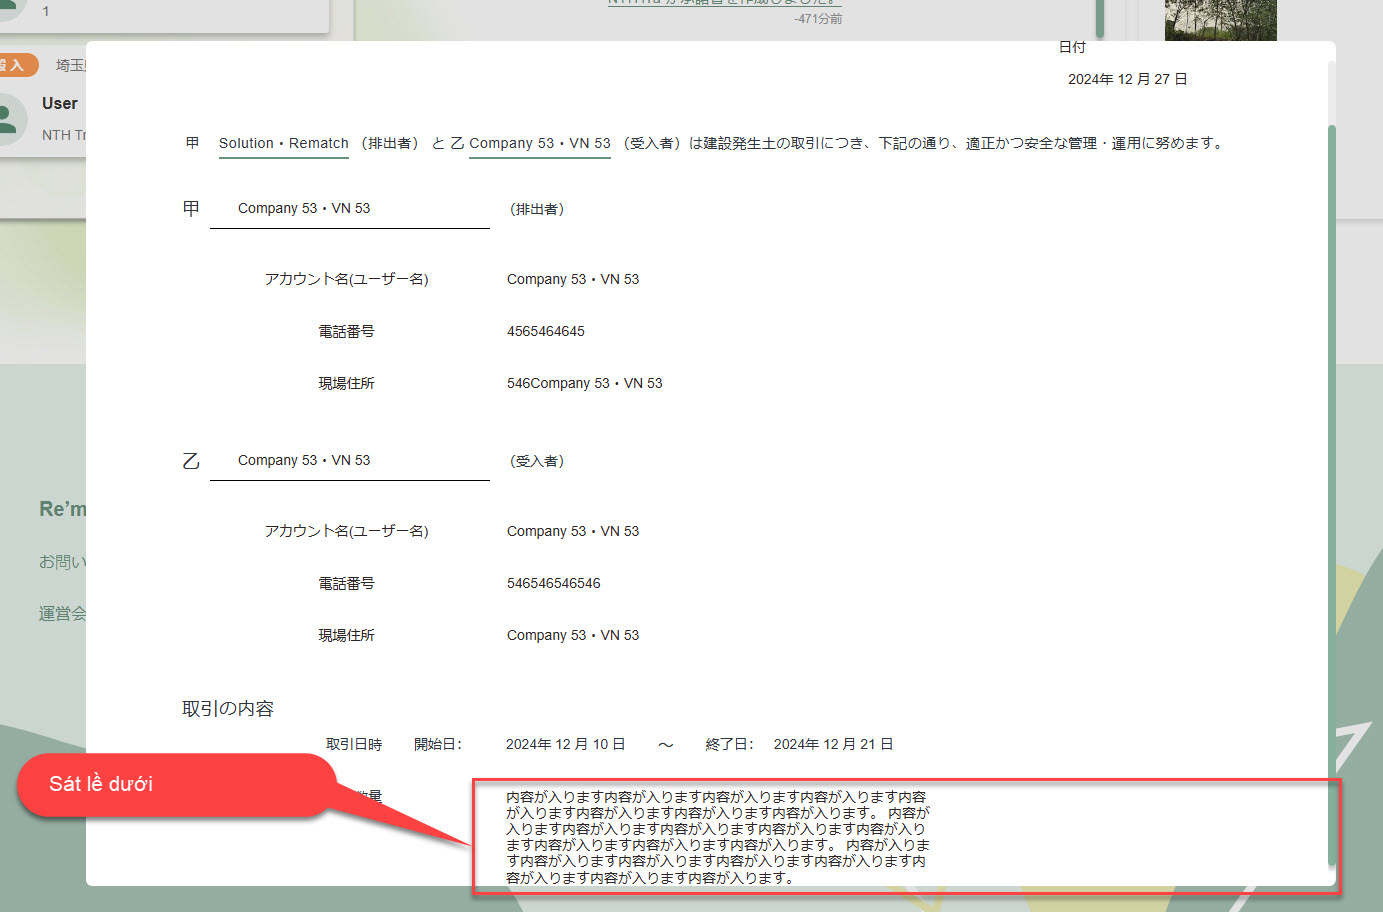Viewport: 1383px width, 912px height.
Task: Click the red Sát lề dưới callout
Action: (x=175, y=785)
